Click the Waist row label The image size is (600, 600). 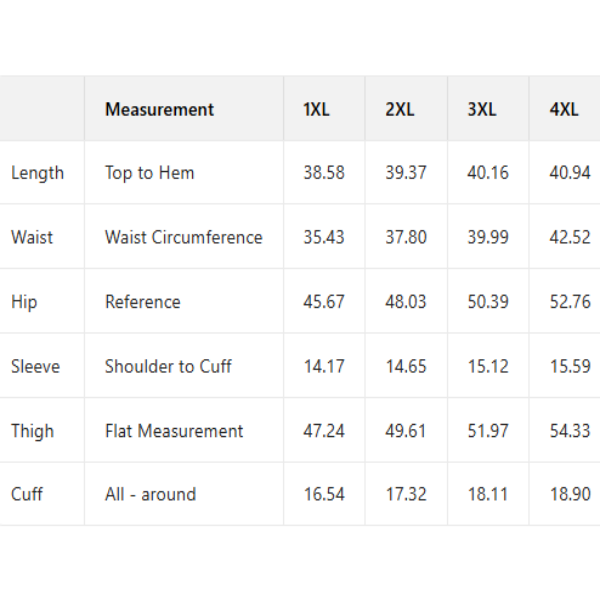(x=32, y=238)
